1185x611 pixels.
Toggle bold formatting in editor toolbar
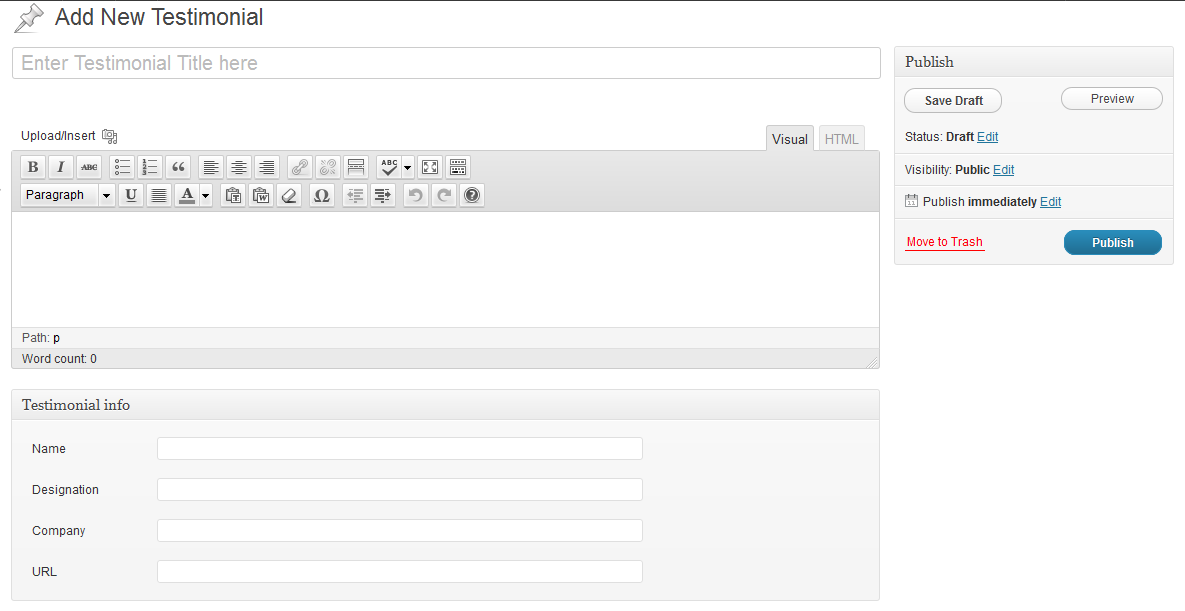[32, 167]
